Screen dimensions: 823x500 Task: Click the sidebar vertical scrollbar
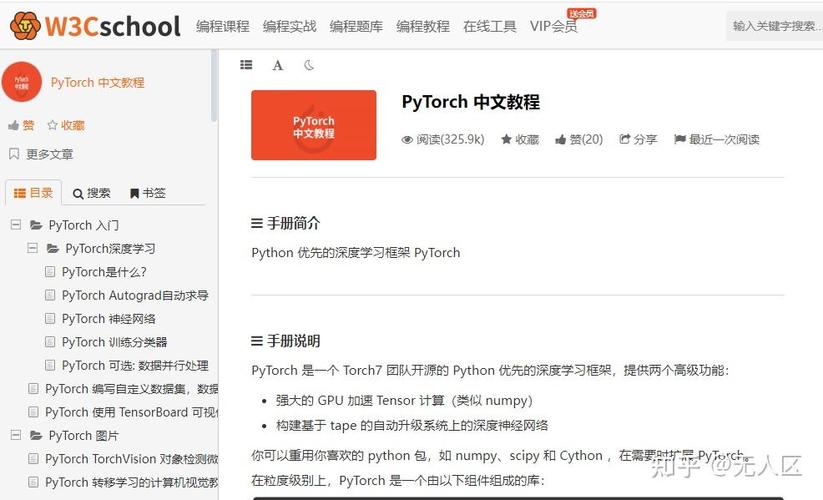point(214,86)
